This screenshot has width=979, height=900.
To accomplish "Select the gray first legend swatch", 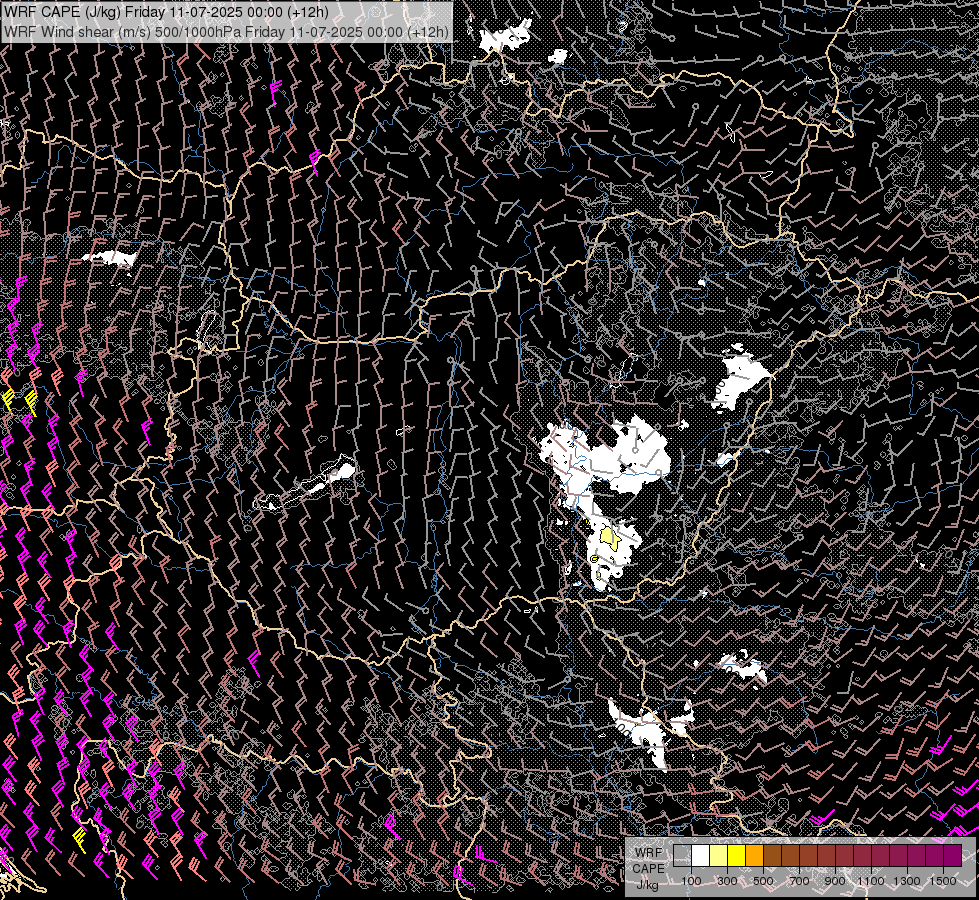I will click(682, 856).
